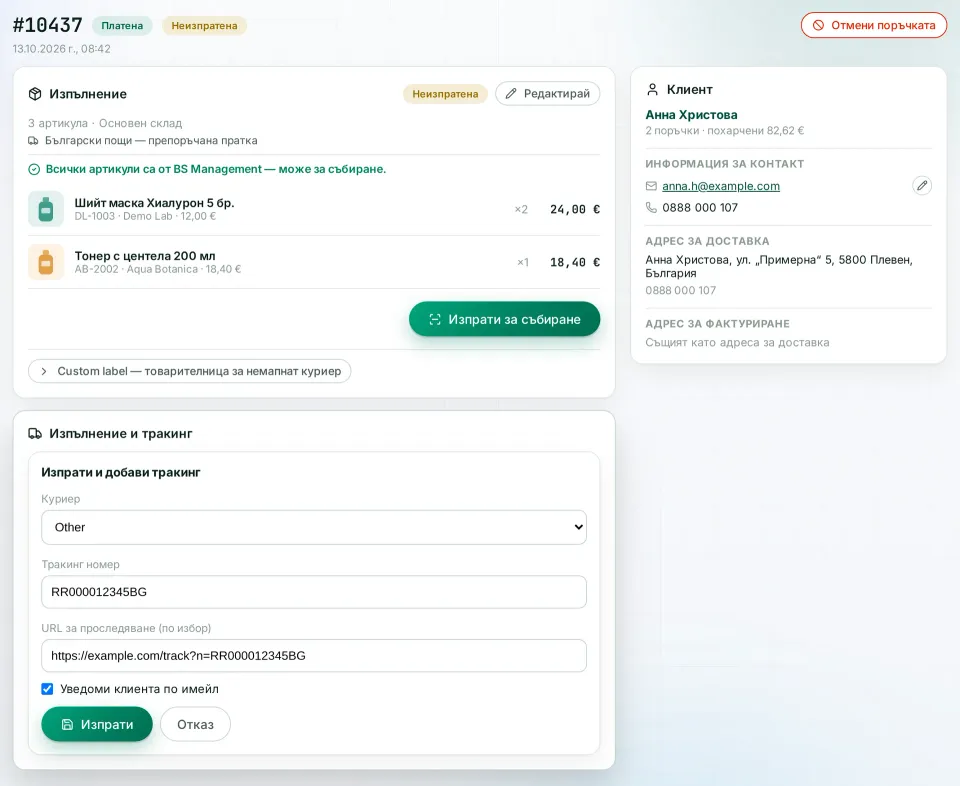Click the envelope icon next to the email
Screen dimensions: 960x786
coord(651,186)
